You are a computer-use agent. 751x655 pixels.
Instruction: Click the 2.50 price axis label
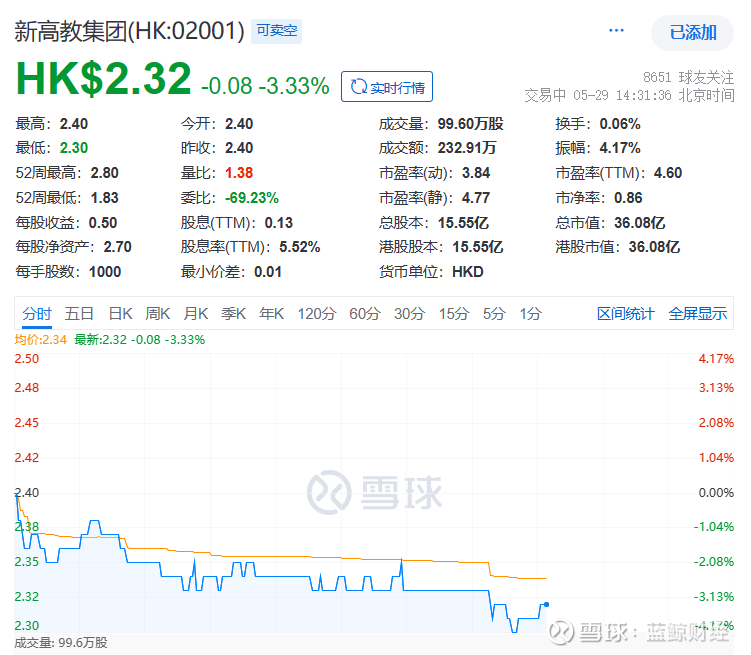(x=27, y=359)
